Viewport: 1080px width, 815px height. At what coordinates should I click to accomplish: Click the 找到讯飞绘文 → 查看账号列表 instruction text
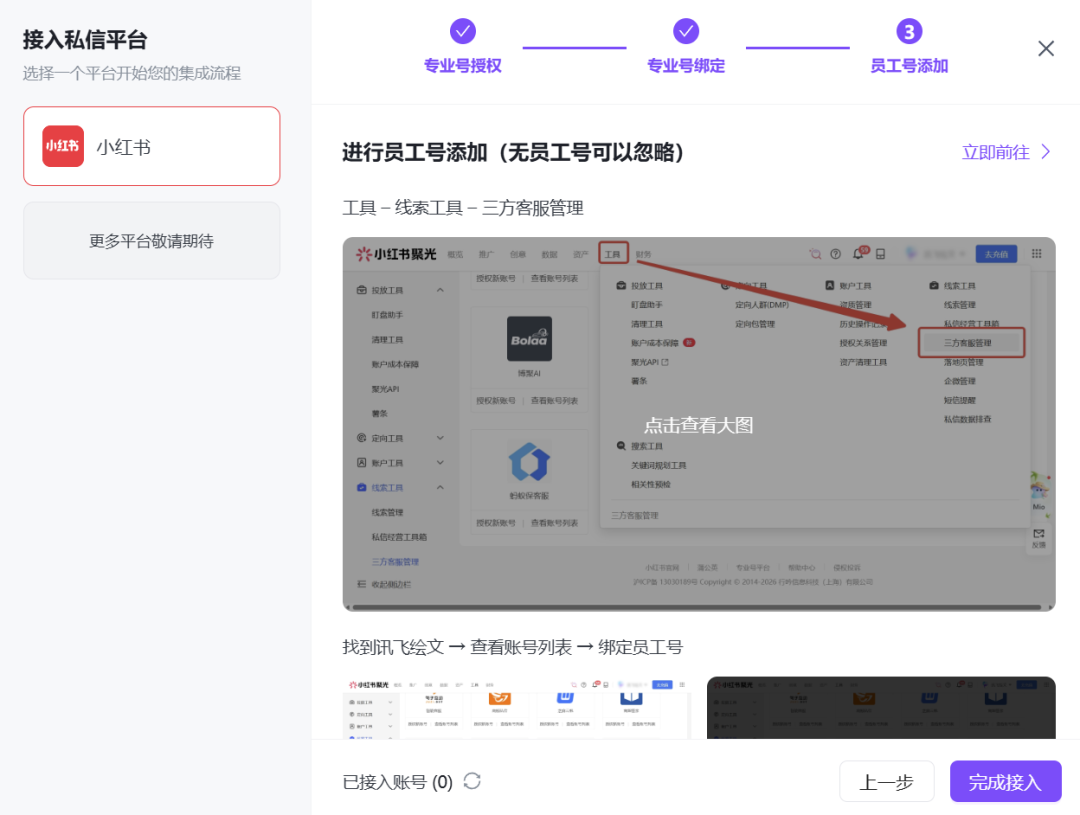click(x=512, y=648)
